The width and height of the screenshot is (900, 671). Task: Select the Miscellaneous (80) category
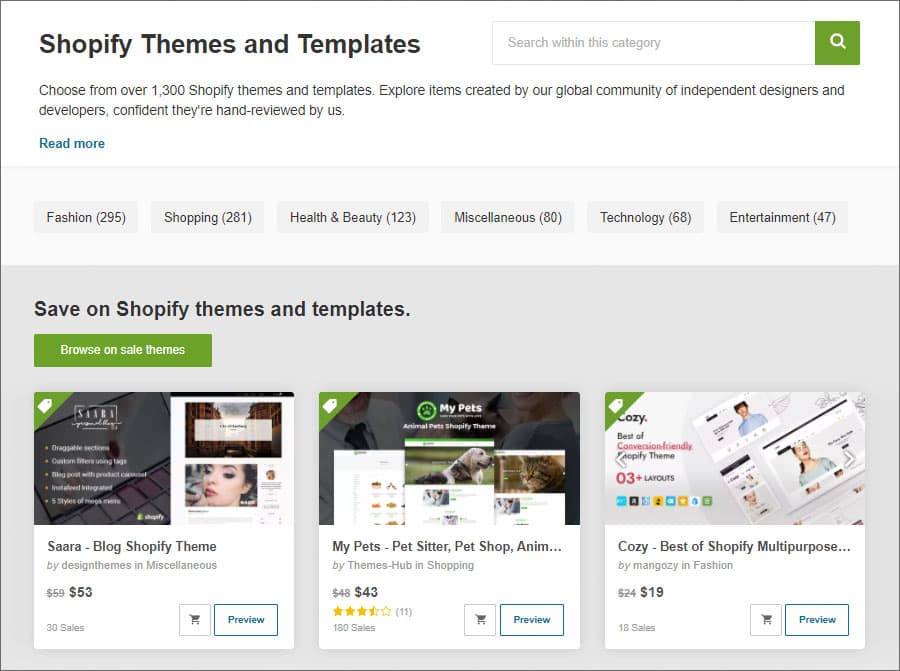508,218
